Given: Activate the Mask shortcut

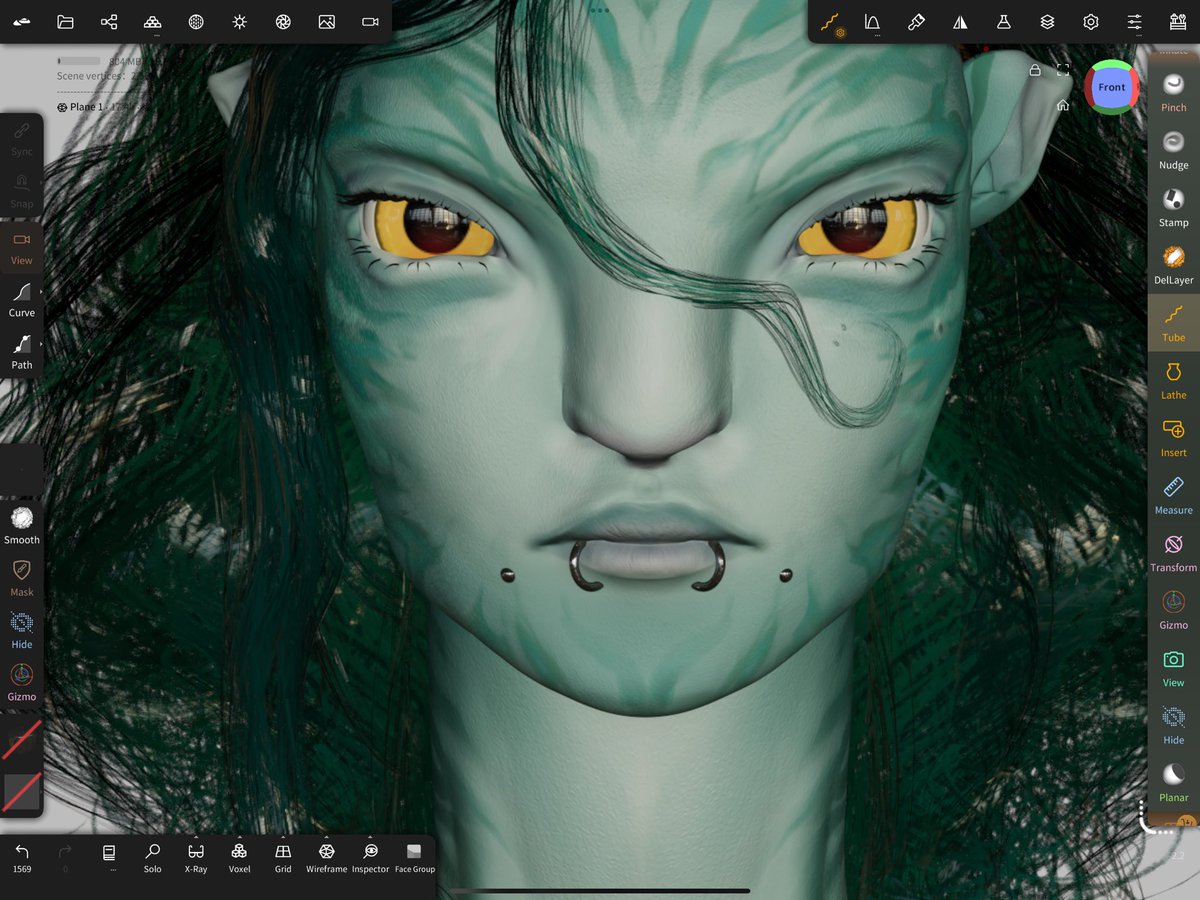Looking at the screenshot, I should click(x=22, y=578).
